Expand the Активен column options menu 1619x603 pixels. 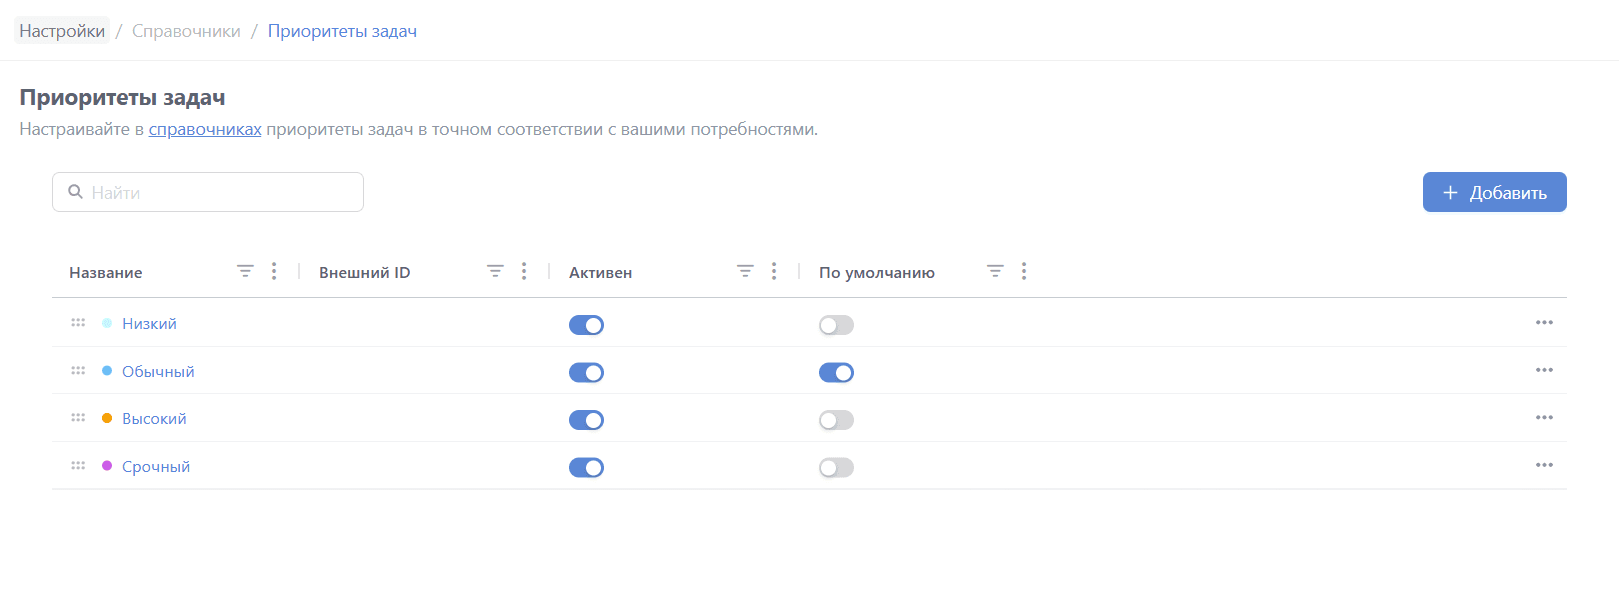(774, 271)
